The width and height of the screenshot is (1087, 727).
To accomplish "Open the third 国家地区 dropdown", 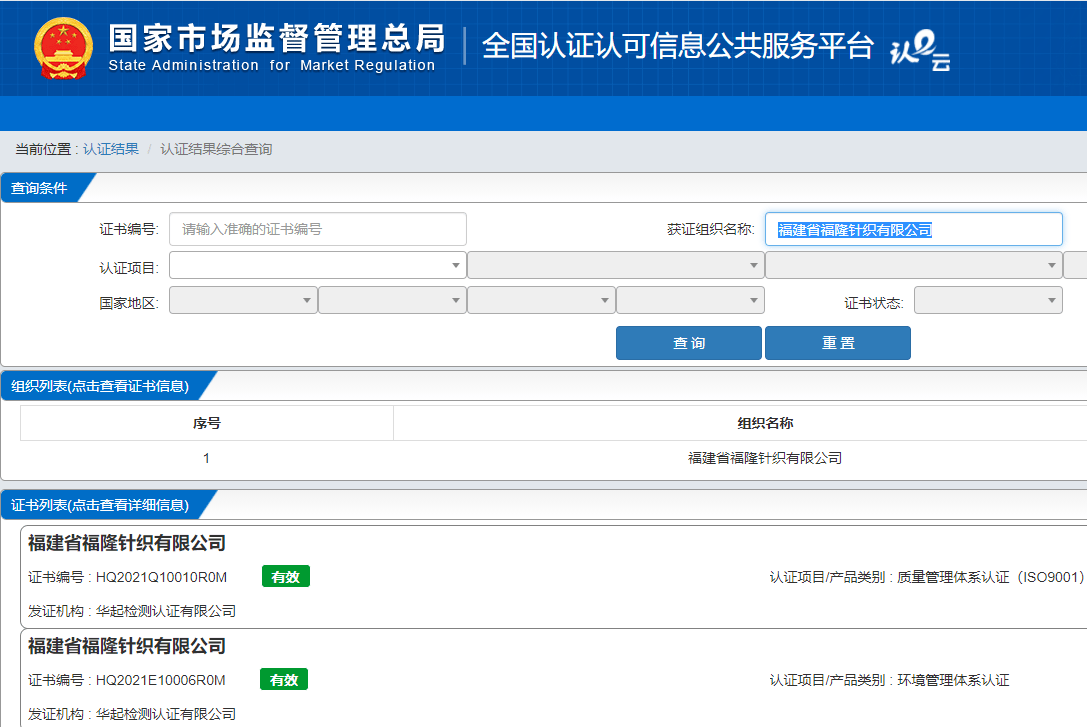I will pyautogui.click(x=541, y=300).
